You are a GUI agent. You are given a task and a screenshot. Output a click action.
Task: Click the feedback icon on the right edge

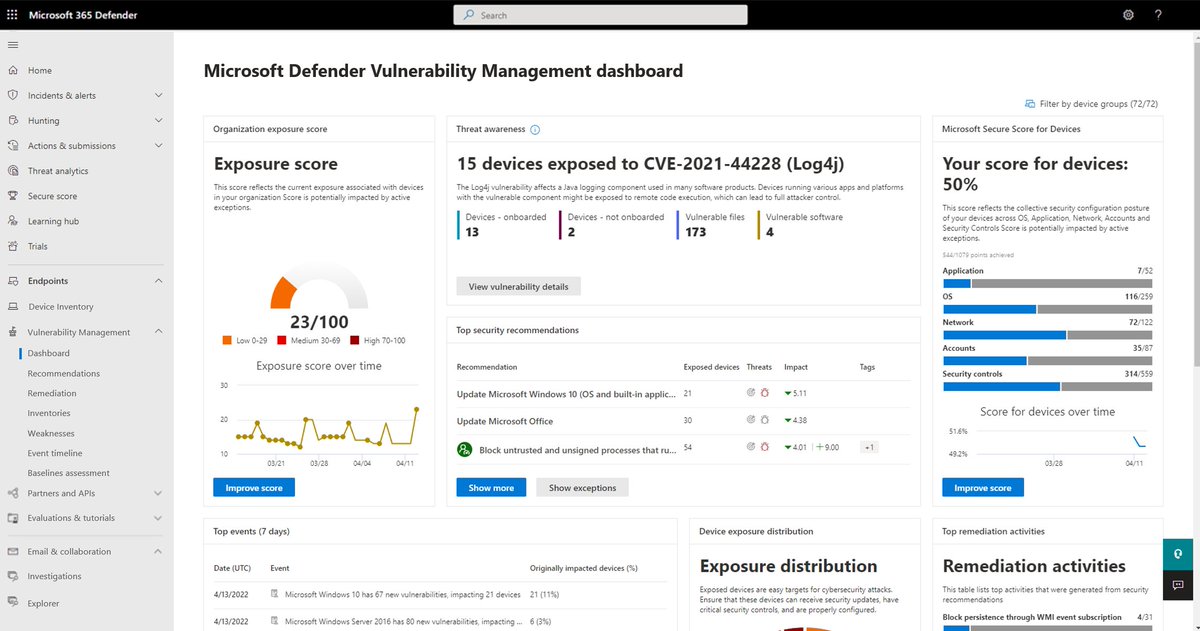pos(1178,586)
